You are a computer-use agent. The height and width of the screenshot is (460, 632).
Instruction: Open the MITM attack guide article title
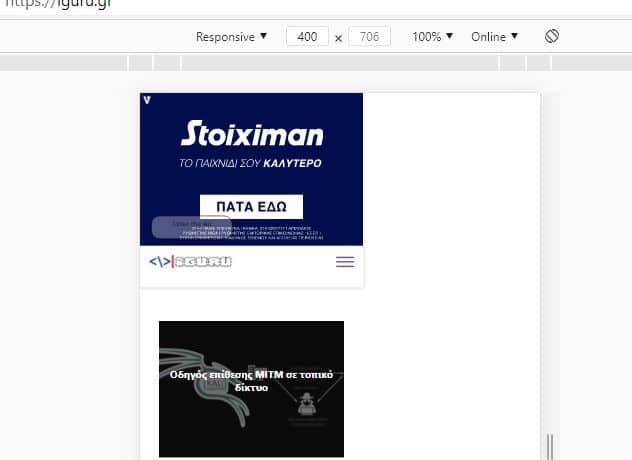coord(252,381)
